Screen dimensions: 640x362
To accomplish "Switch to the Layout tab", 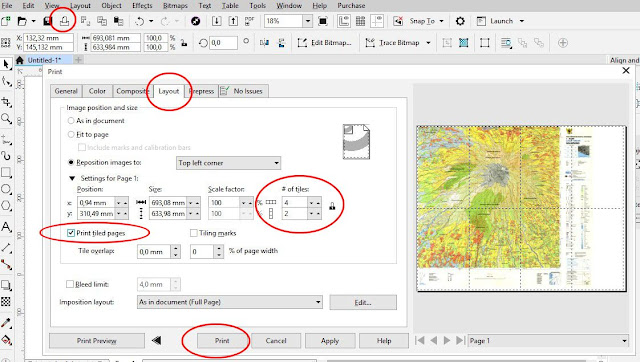I will point(169,91).
